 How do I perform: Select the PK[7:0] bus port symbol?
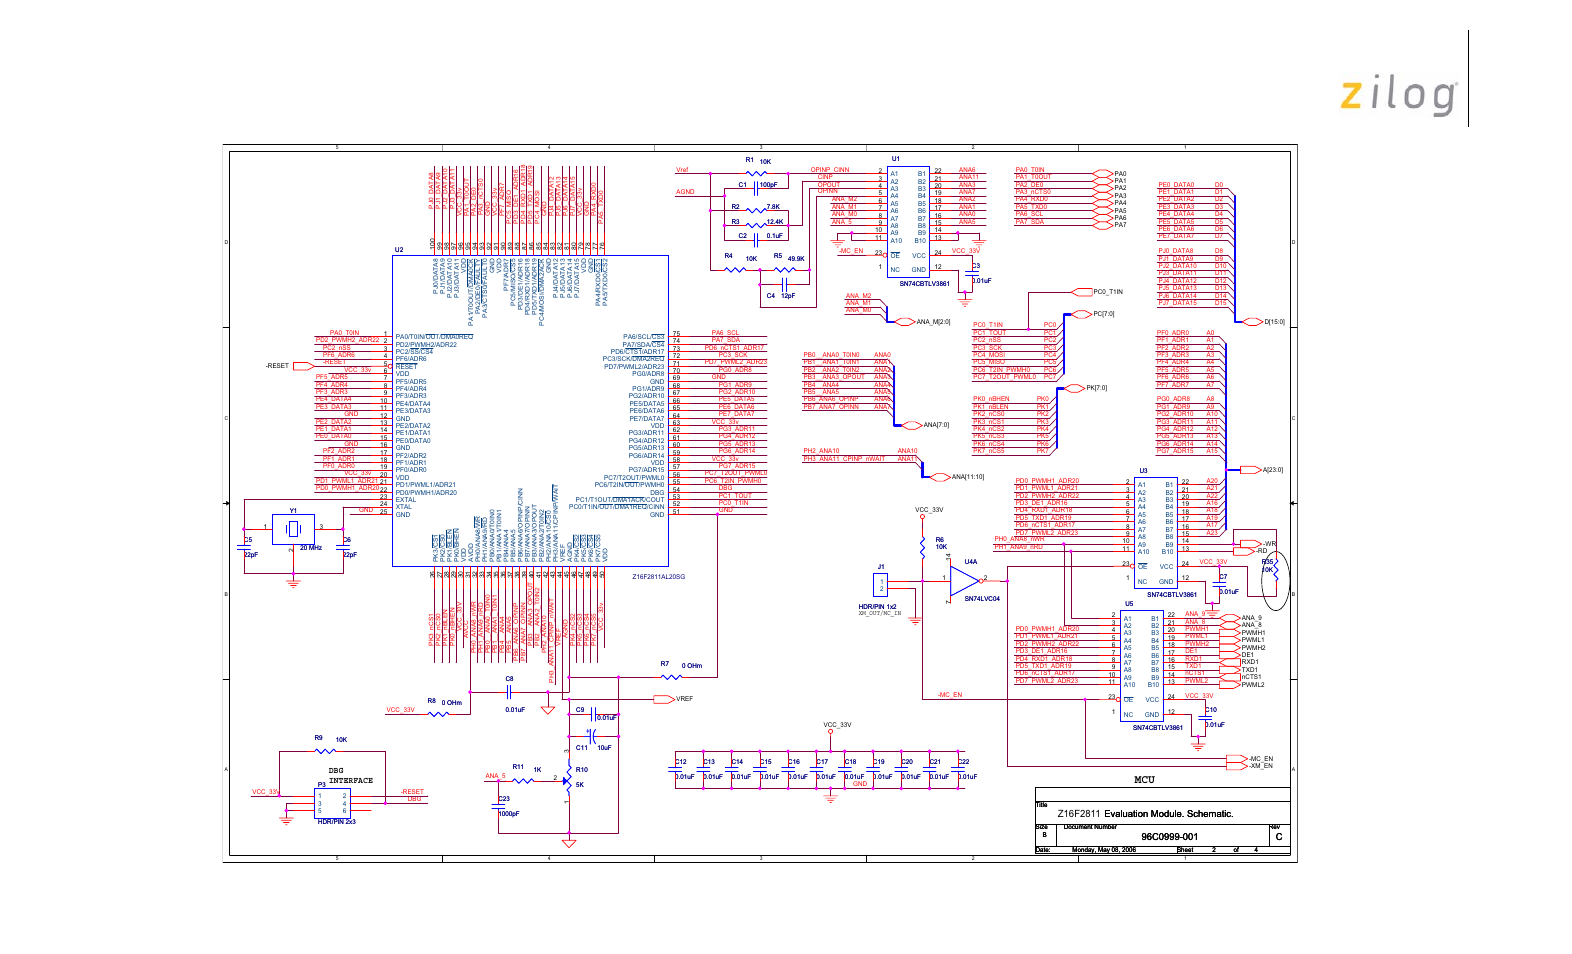[x=1073, y=388]
